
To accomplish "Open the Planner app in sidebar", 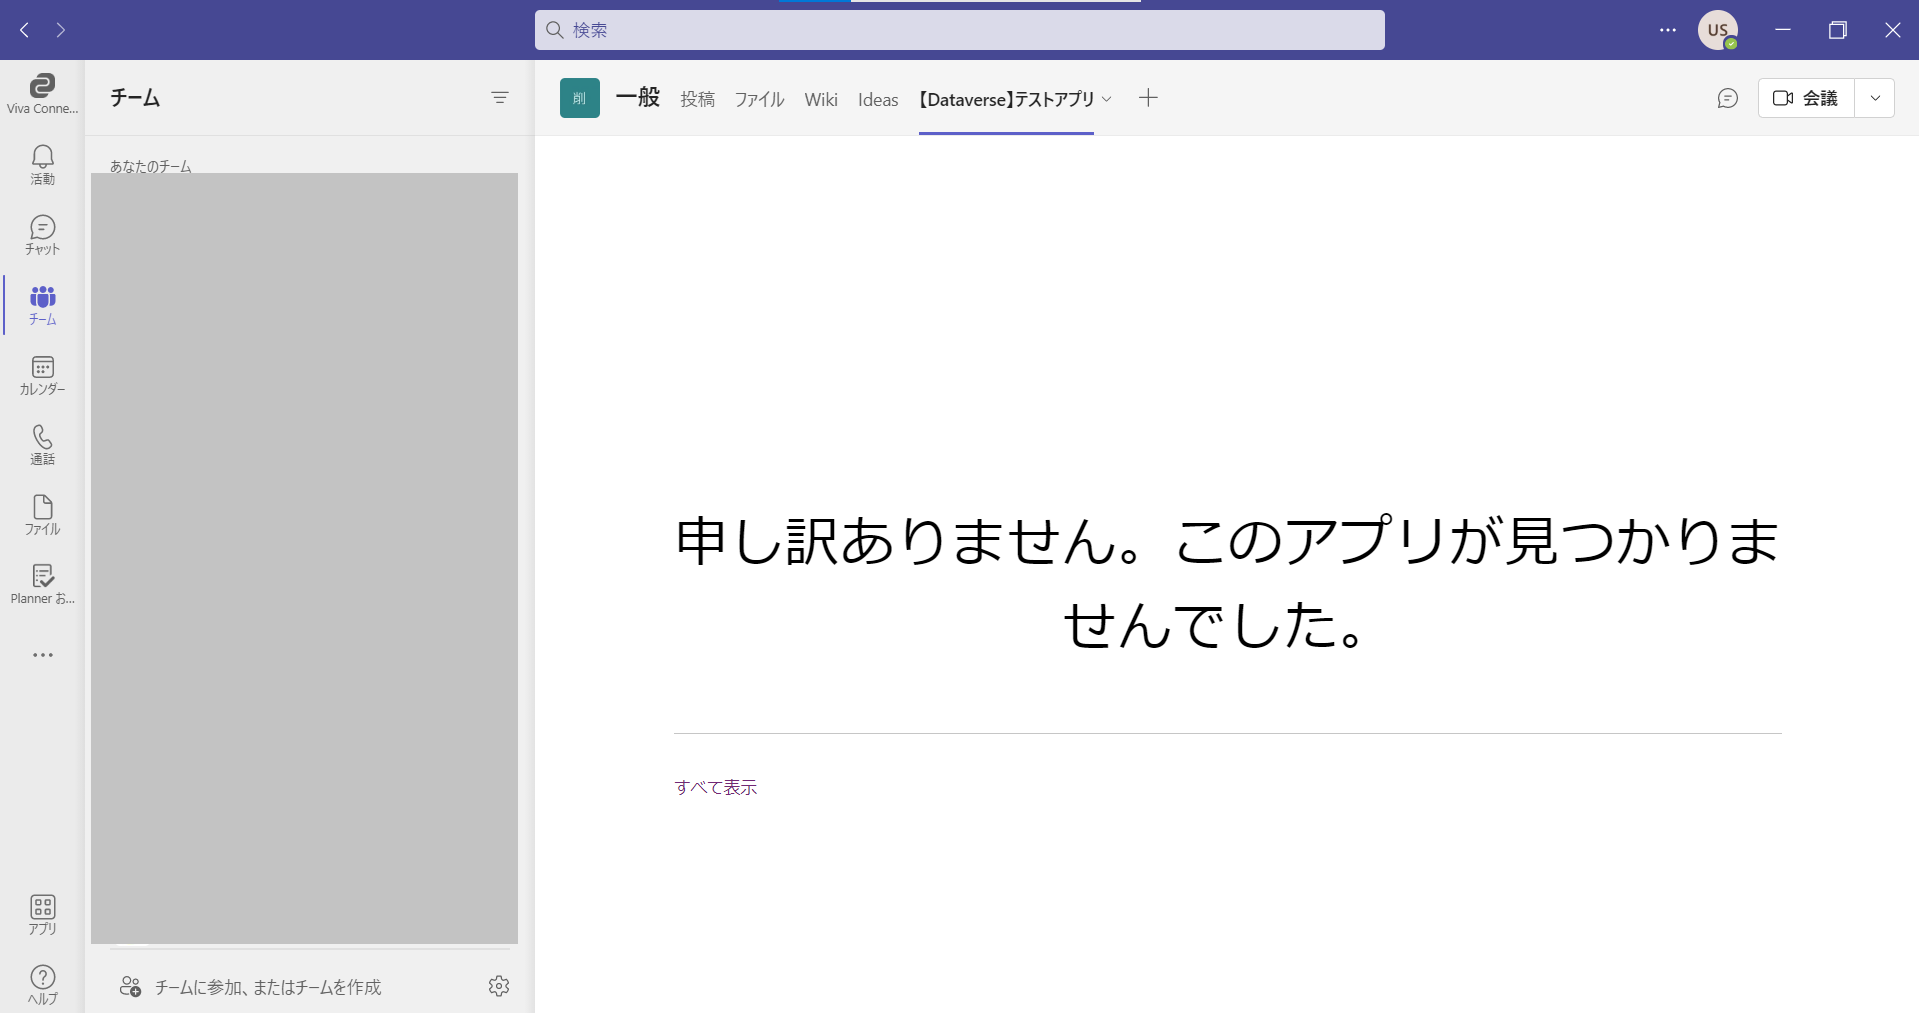I will tap(42, 585).
